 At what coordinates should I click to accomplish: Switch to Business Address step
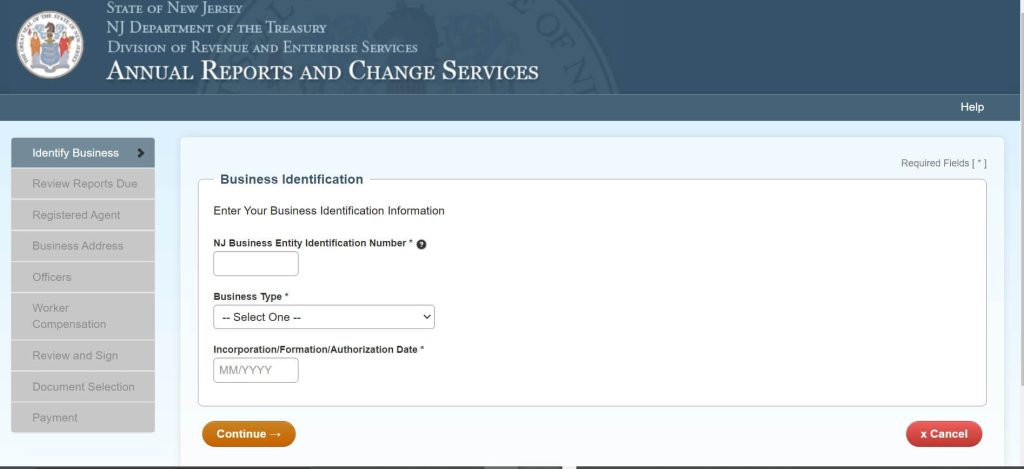click(78, 246)
